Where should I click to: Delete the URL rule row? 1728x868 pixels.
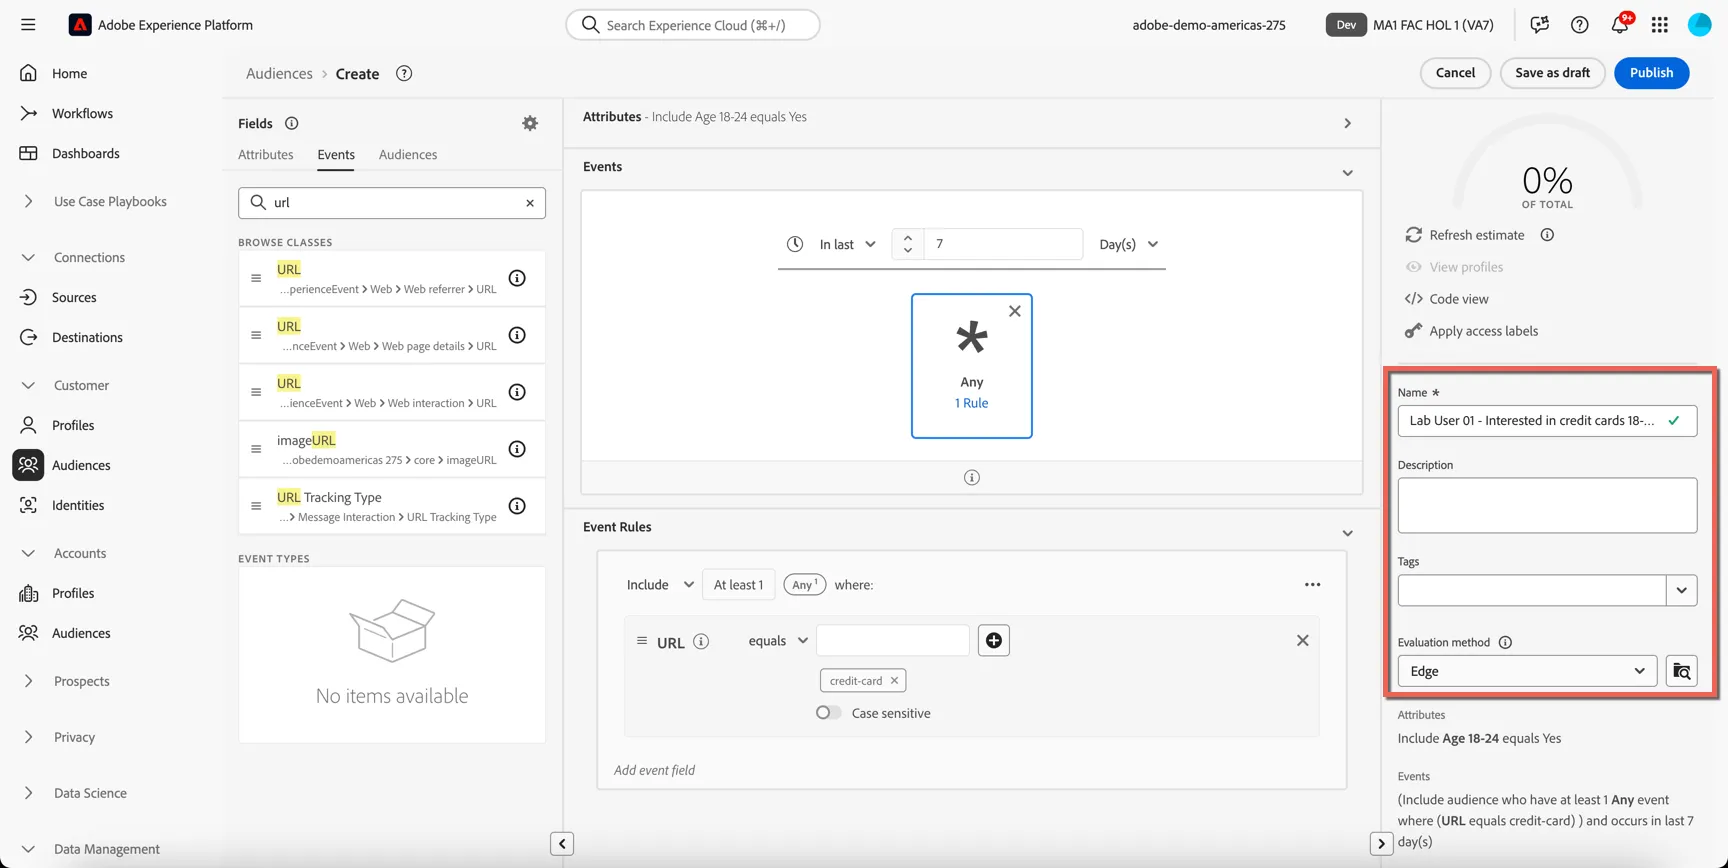pos(1303,641)
